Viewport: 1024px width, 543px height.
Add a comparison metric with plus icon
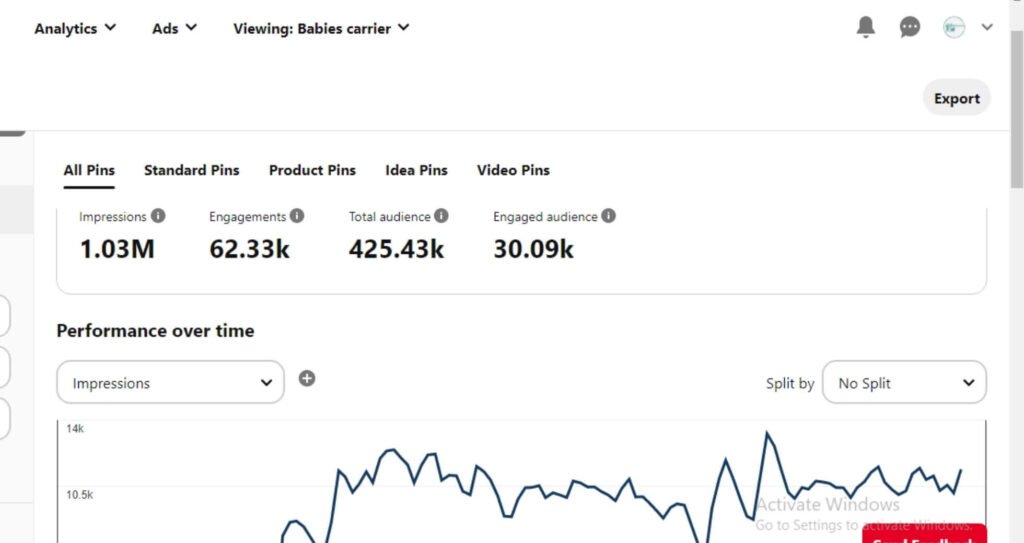coord(307,378)
